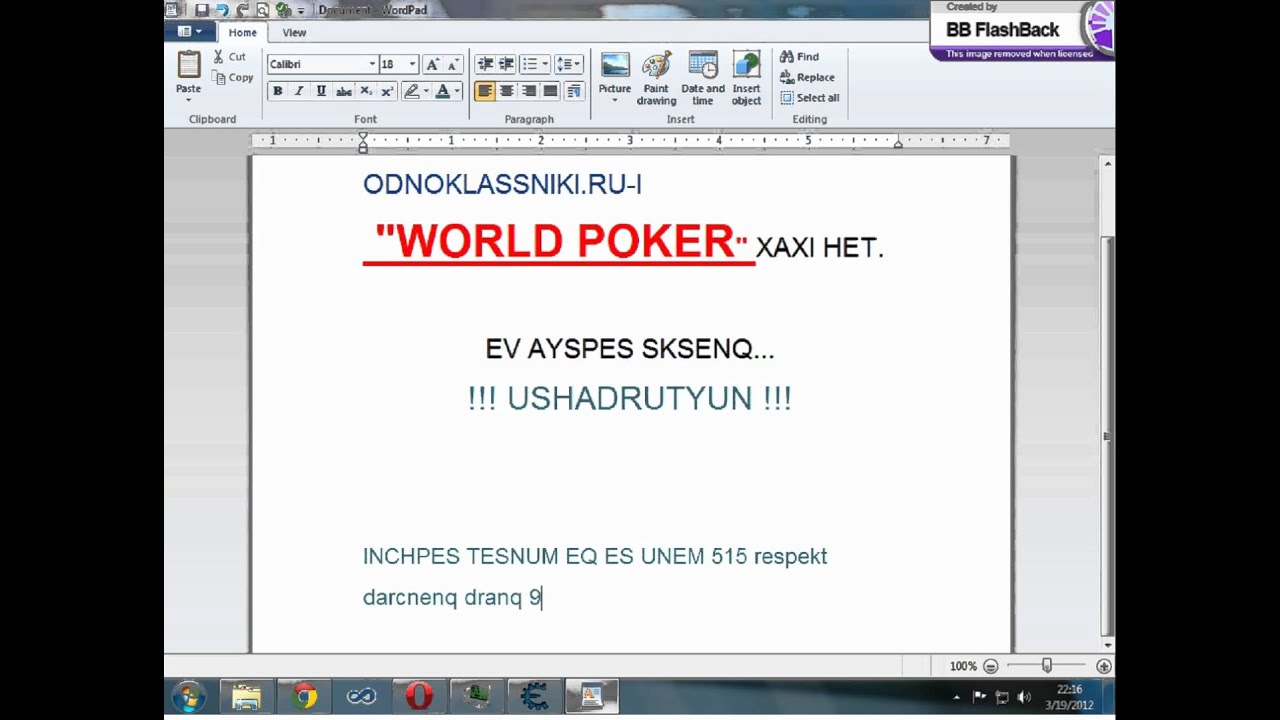Toggle Italic formatting
Image resolution: width=1280 pixels, height=720 pixels.
298,91
